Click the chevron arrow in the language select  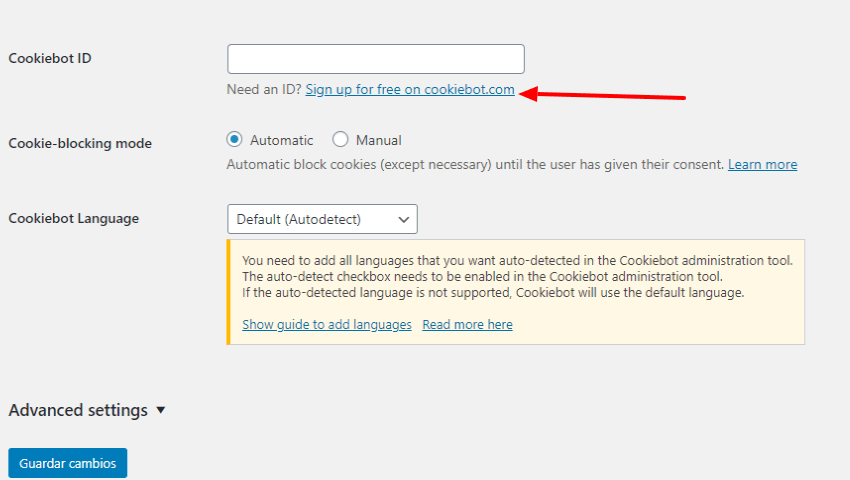(x=403, y=220)
